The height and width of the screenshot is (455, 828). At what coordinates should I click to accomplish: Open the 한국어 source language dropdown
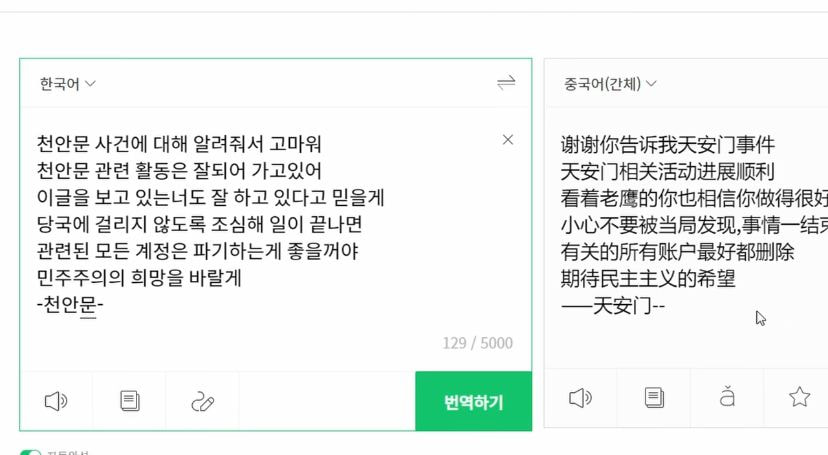[67, 84]
